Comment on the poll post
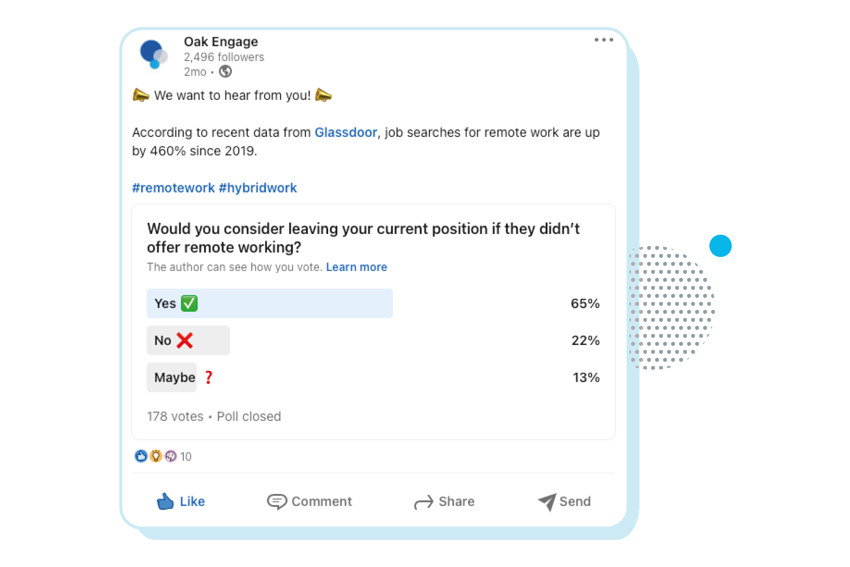Image resolution: width=850 pixels, height=567 pixels. [x=310, y=501]
